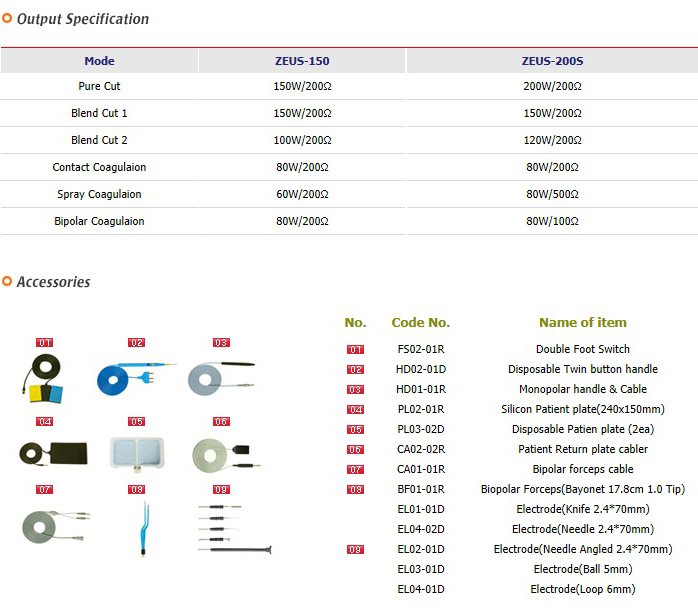Click the Monopolar handle & Cable image
Image resolution: width=698 pixels, height=615 pixels.
[x=221, y=378]
